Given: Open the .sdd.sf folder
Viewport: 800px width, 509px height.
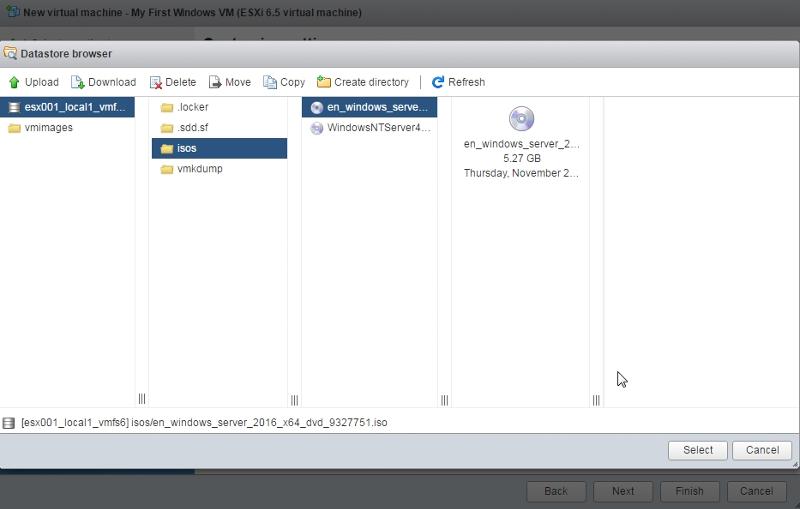Looking at the screenshot, I should (x=192, y=128).
